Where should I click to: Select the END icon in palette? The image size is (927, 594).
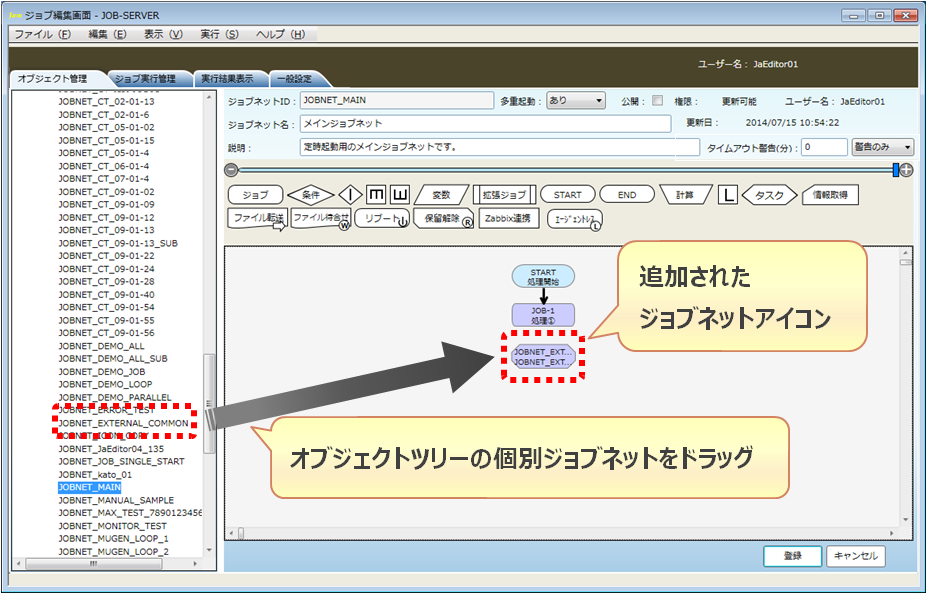626,195
